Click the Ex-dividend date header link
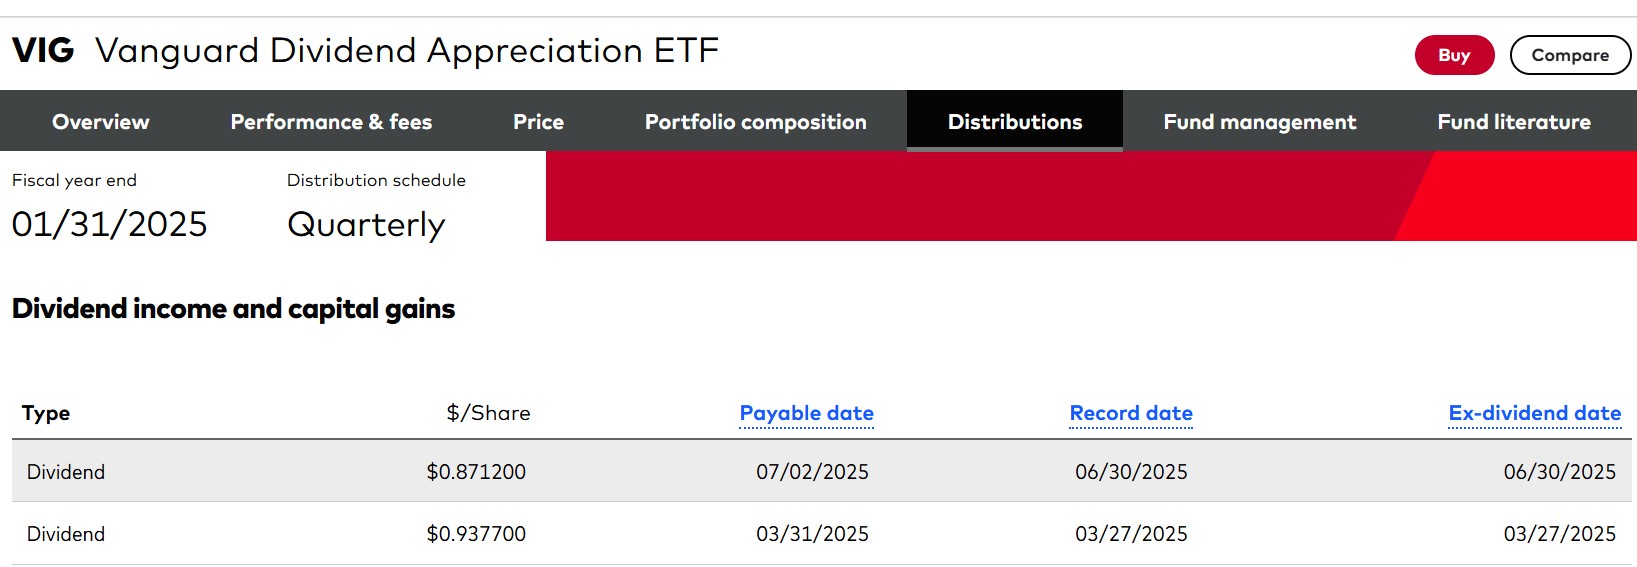Viewport: 1637px width, 567px height. coord(1534,413)
